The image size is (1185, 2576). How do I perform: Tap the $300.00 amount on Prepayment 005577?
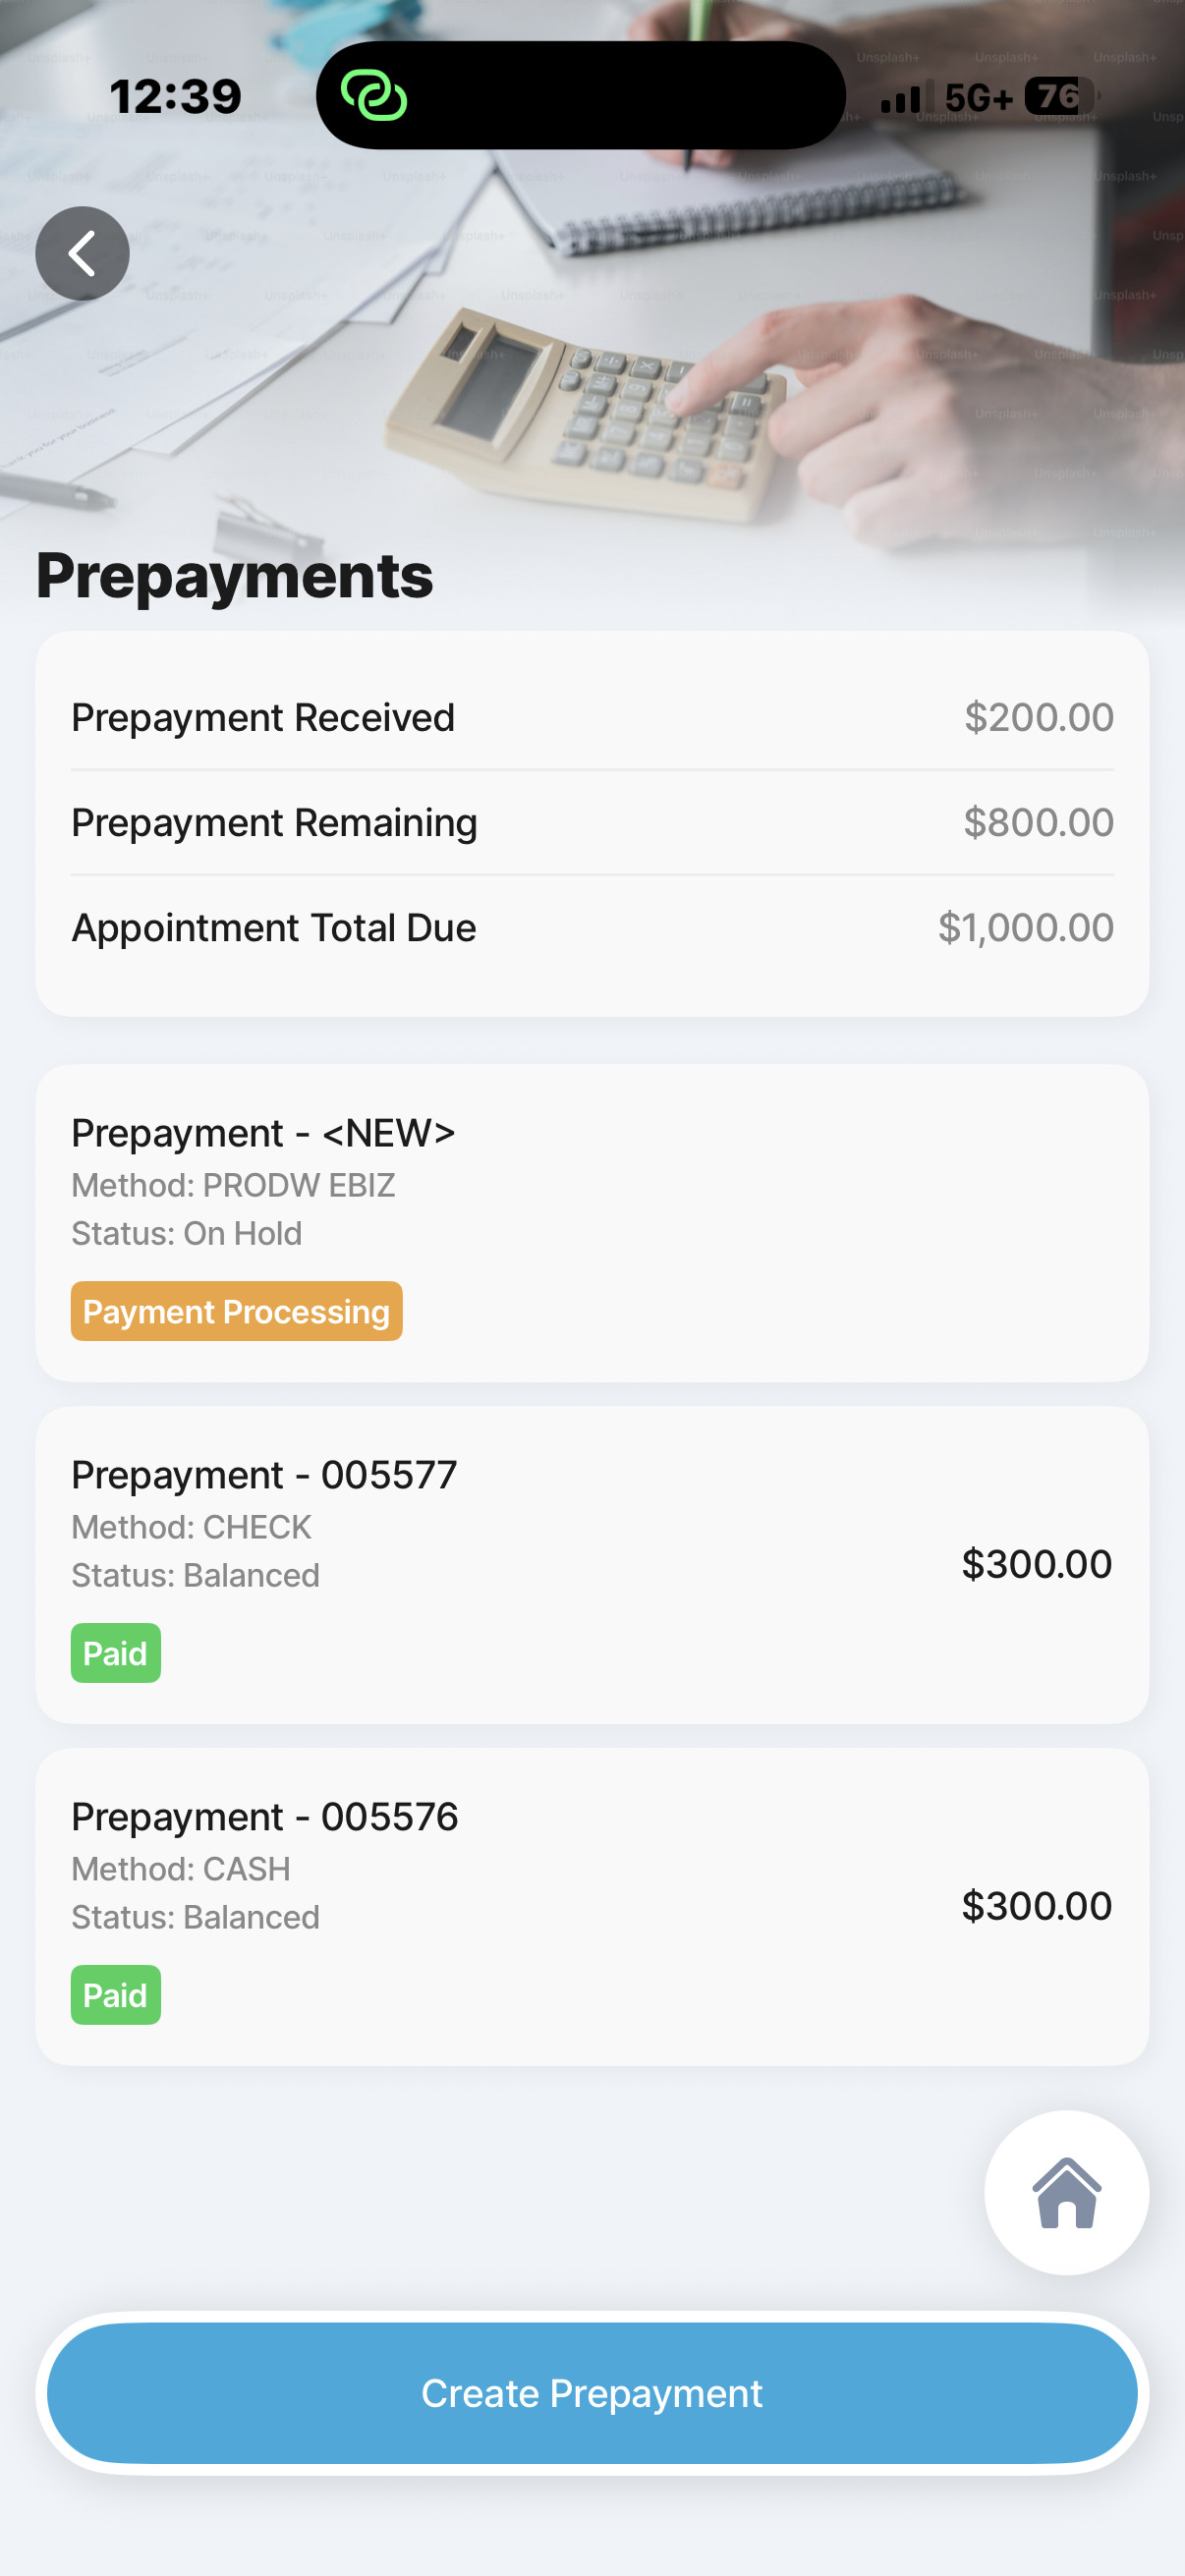(1036, 1564)
